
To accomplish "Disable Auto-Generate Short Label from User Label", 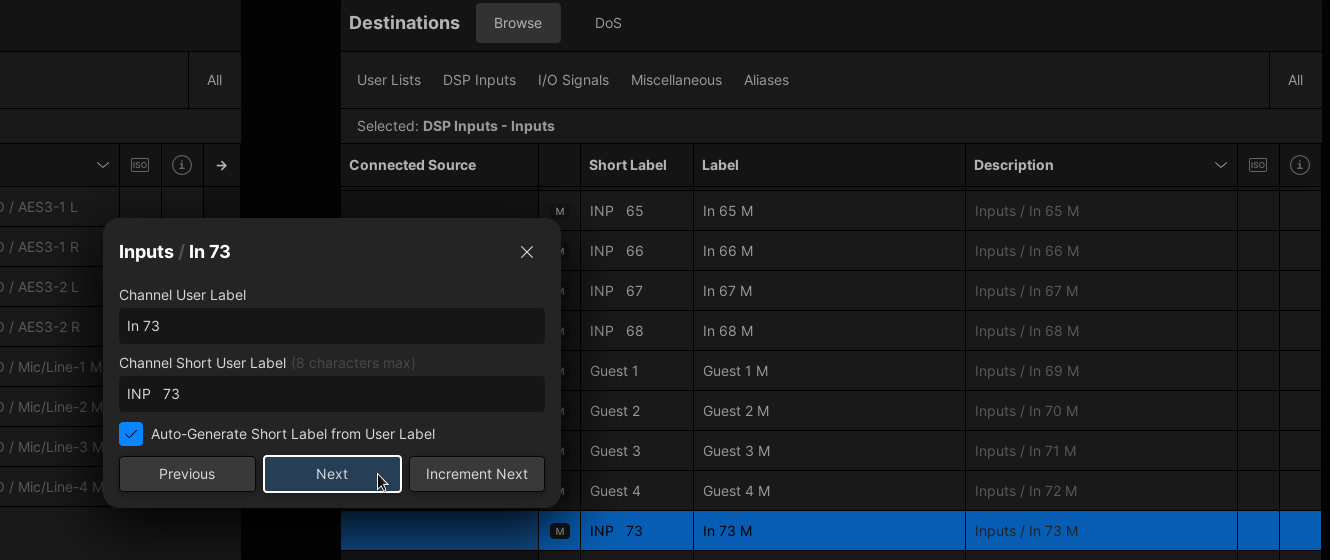I will pyautogui.click(x=131, y=434).
